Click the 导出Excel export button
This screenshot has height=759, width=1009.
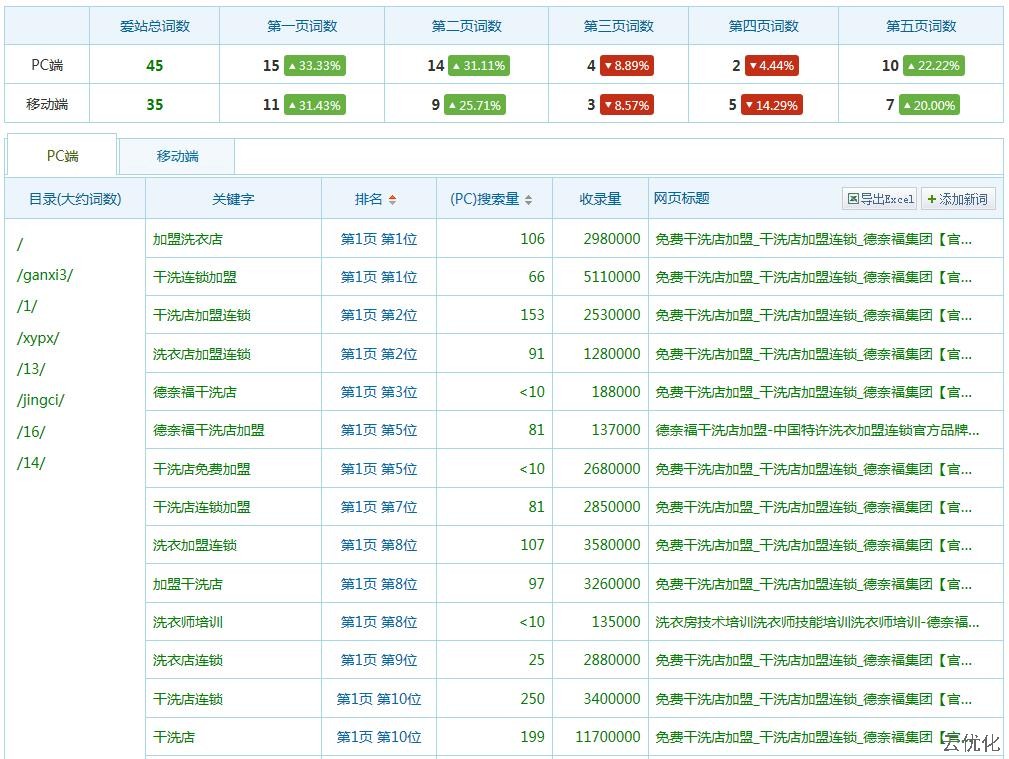880,199
